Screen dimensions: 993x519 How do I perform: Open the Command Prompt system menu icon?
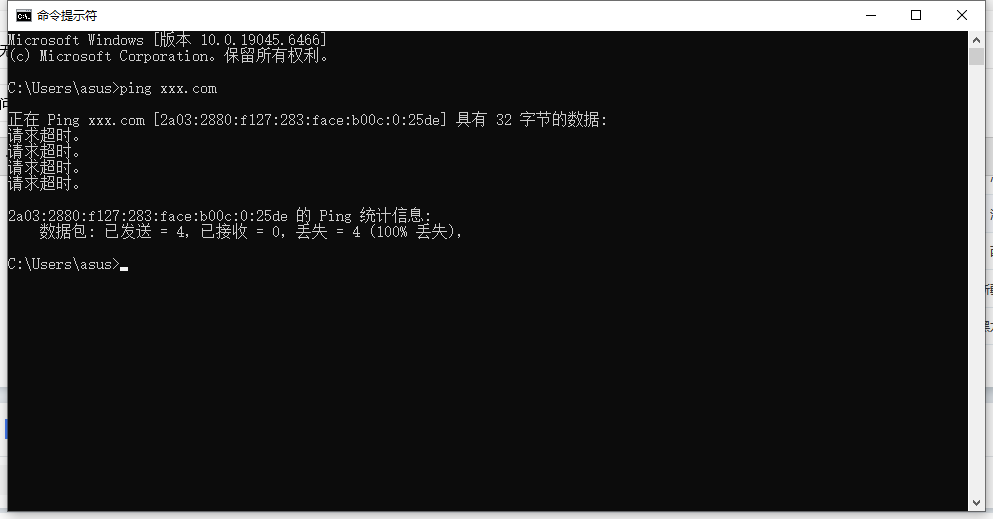(x=24, y=15)
